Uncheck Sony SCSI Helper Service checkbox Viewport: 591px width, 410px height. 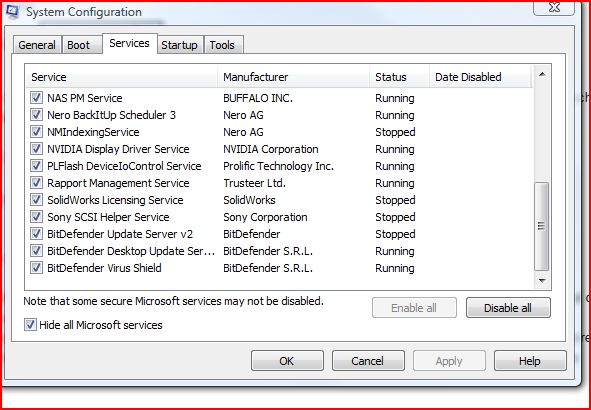36,217
